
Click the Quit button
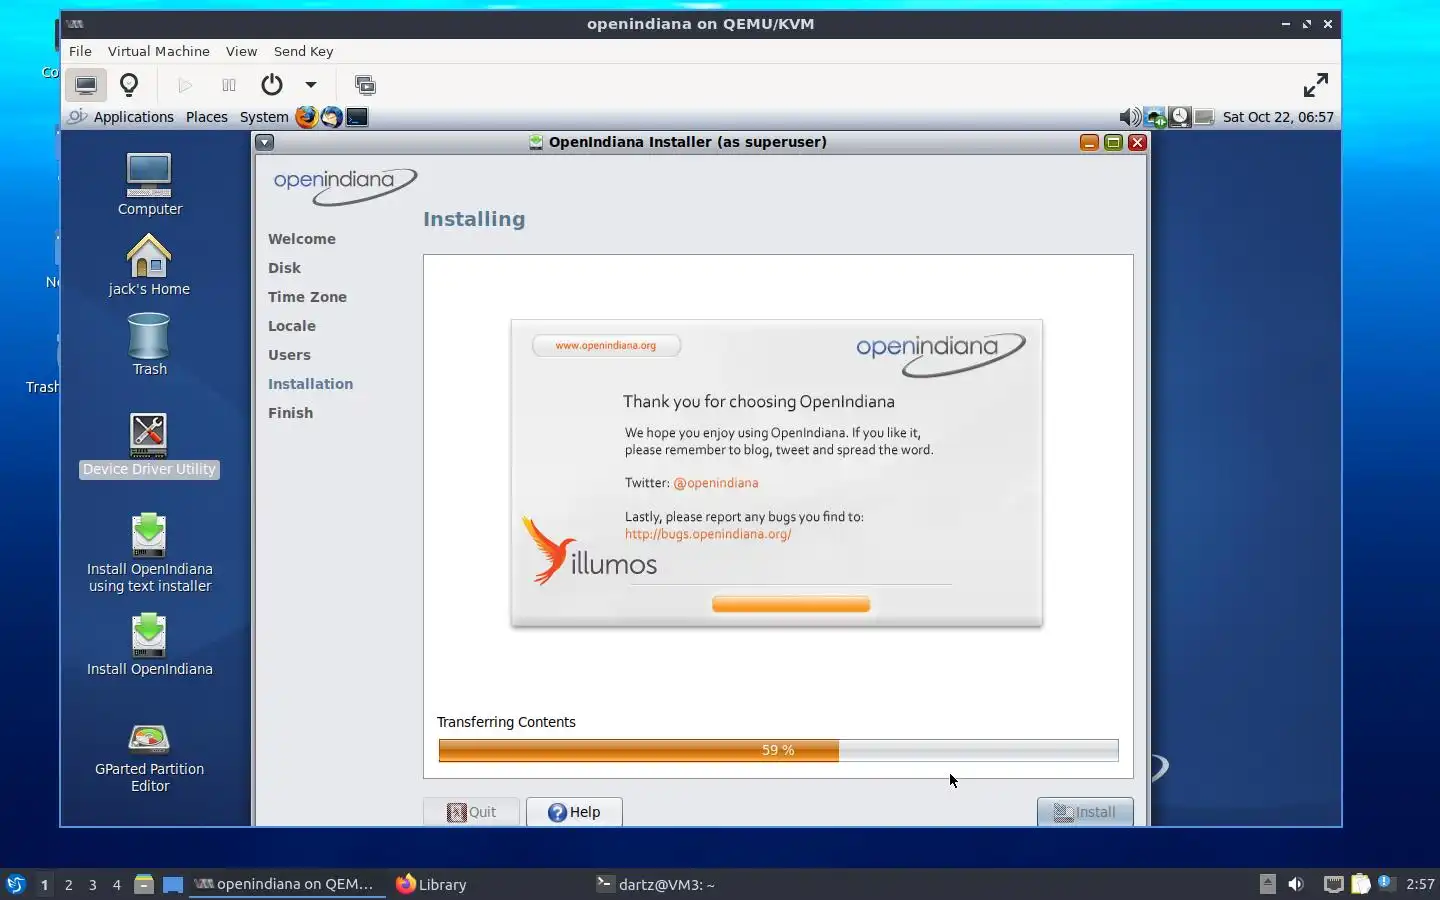point(471,812)
